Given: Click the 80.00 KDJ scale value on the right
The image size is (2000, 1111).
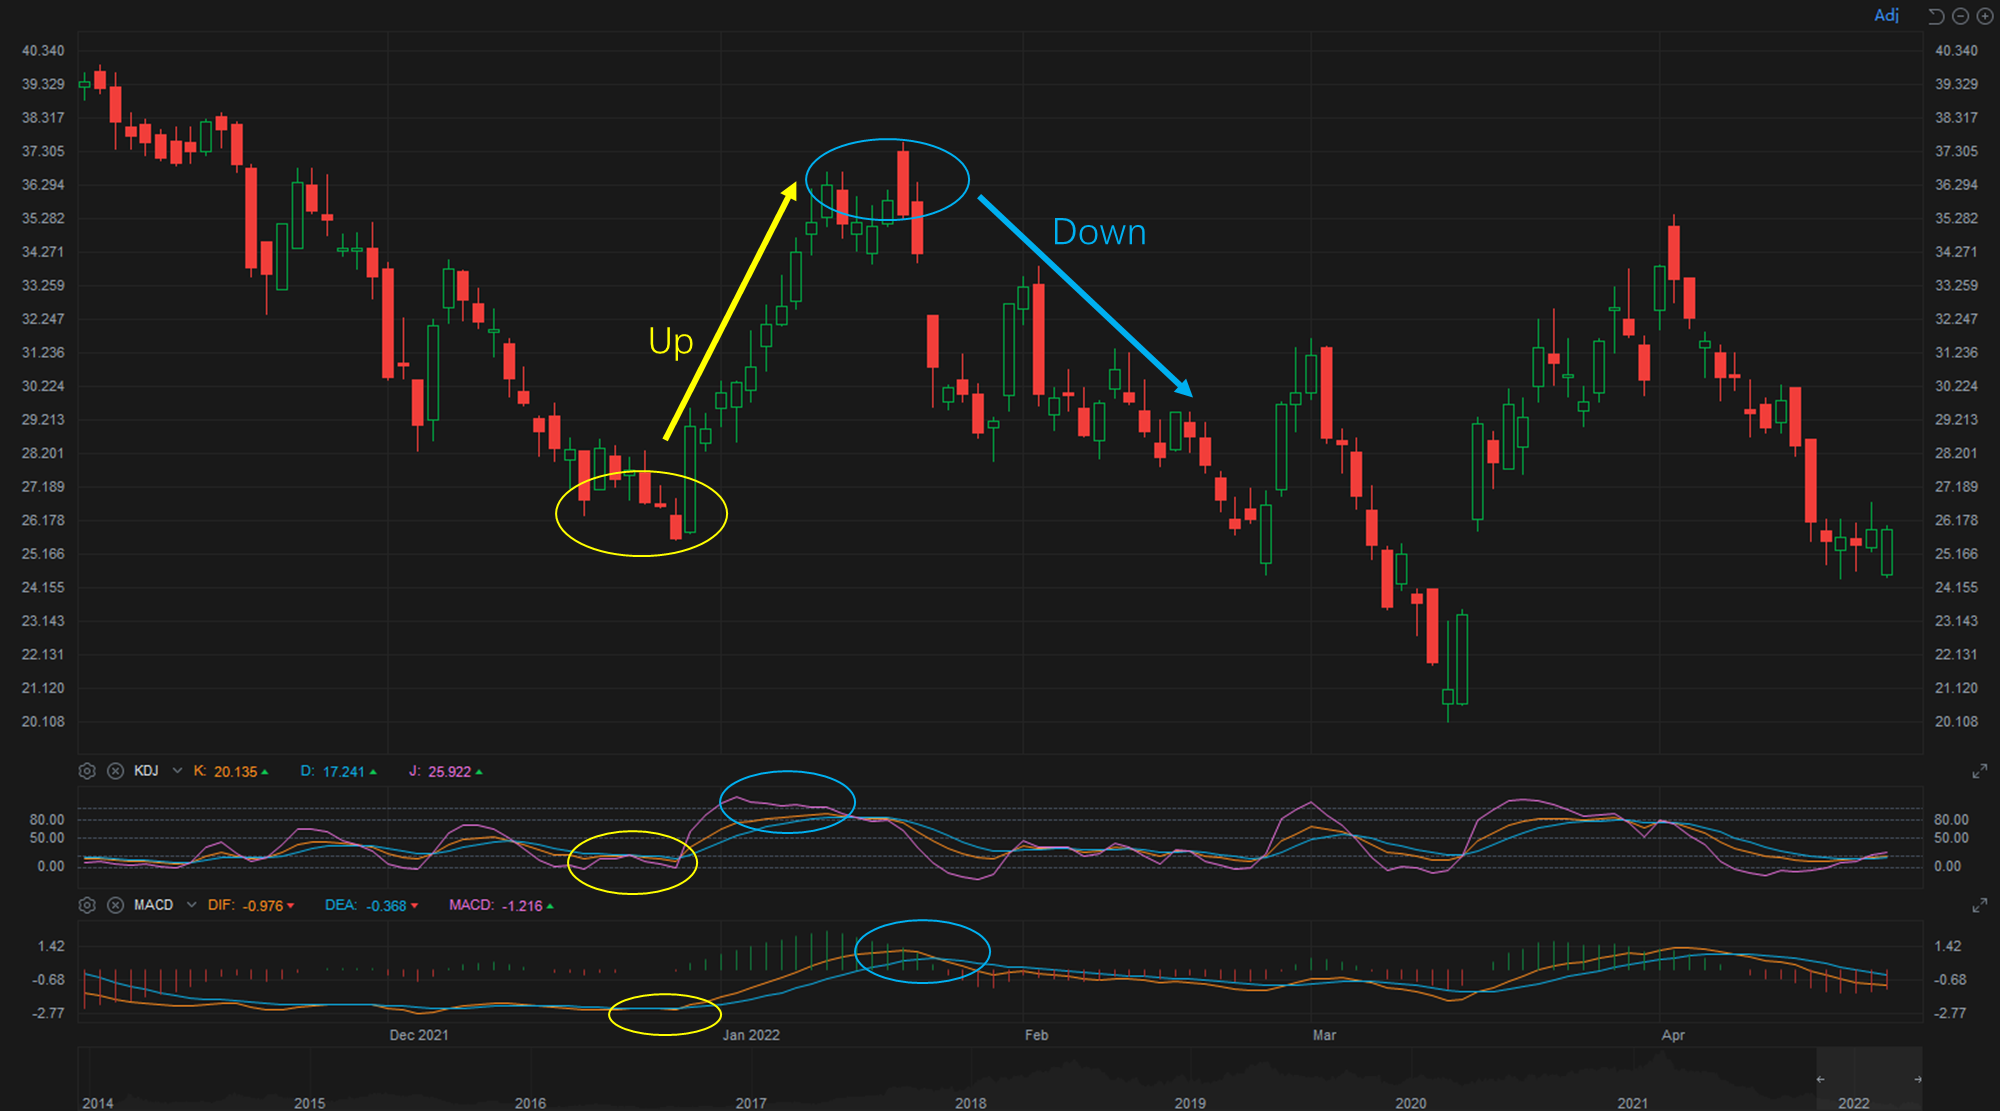Looking at the screenshot, I should (x=1951, y=820).
